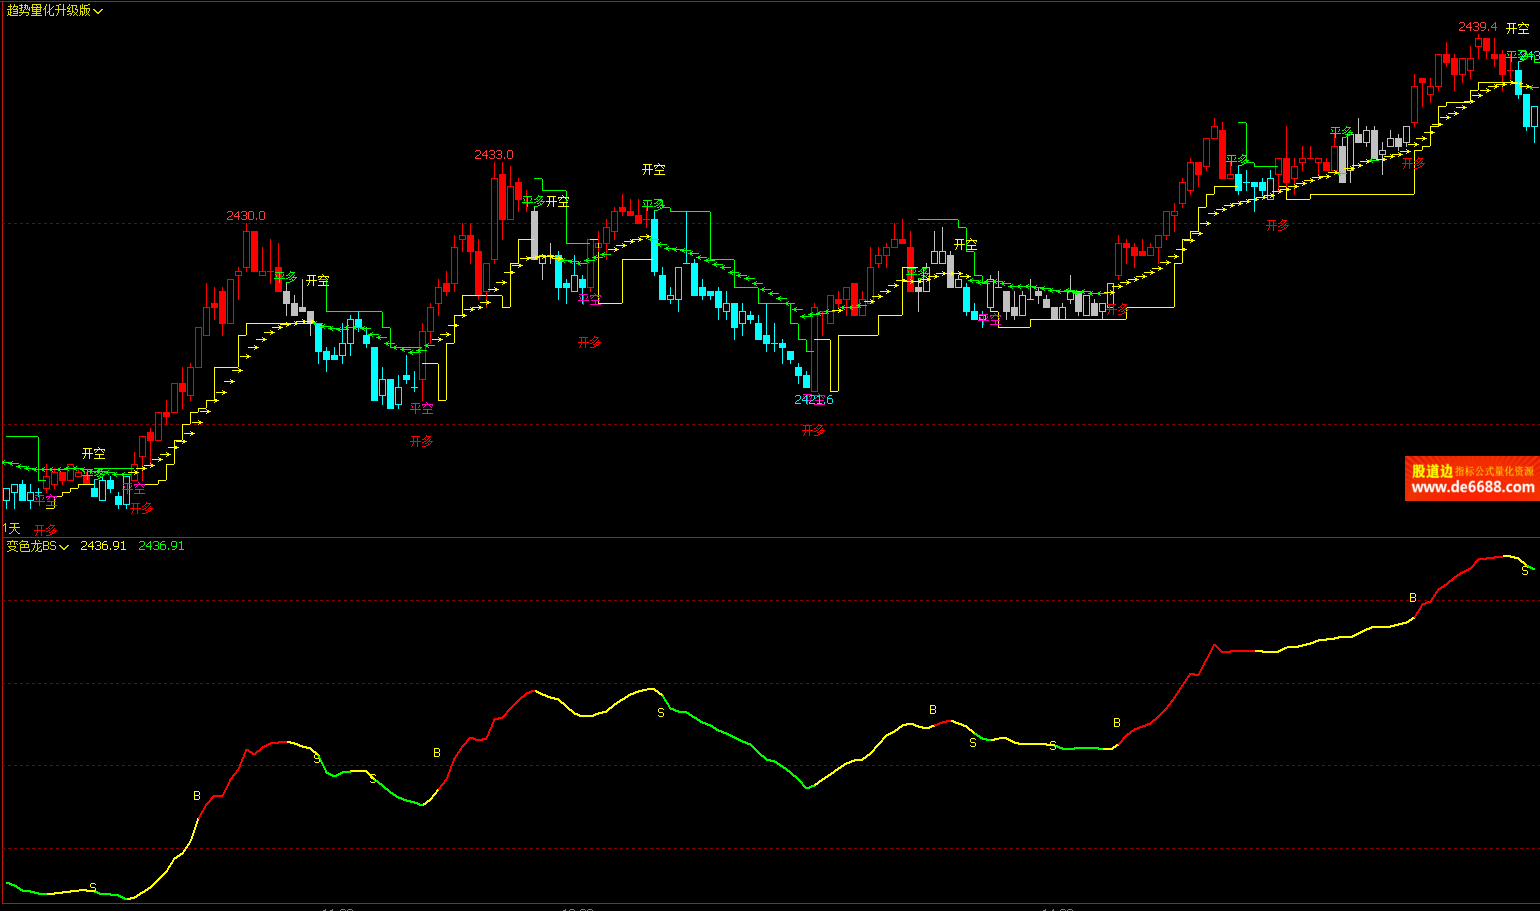
Task: Click the green 2436.91 indicator value
Action: [x=161, y=546]
